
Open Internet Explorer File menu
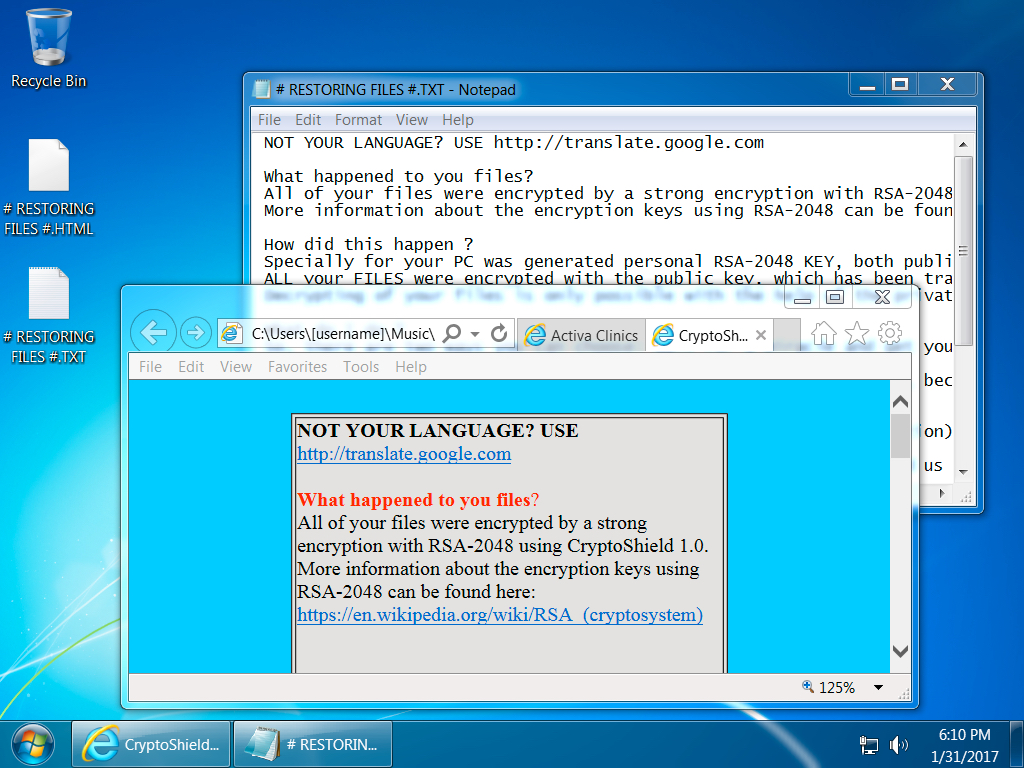pos(150,367)
